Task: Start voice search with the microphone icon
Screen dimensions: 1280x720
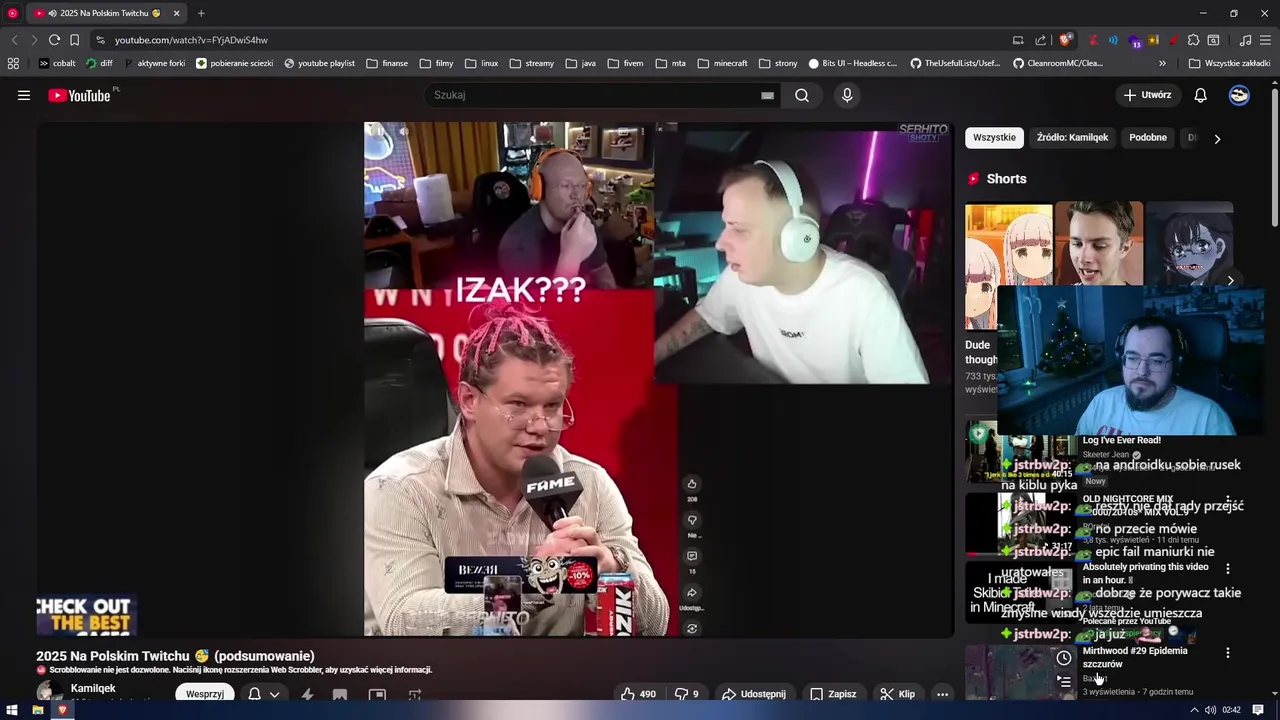Action: pos(847,95)
